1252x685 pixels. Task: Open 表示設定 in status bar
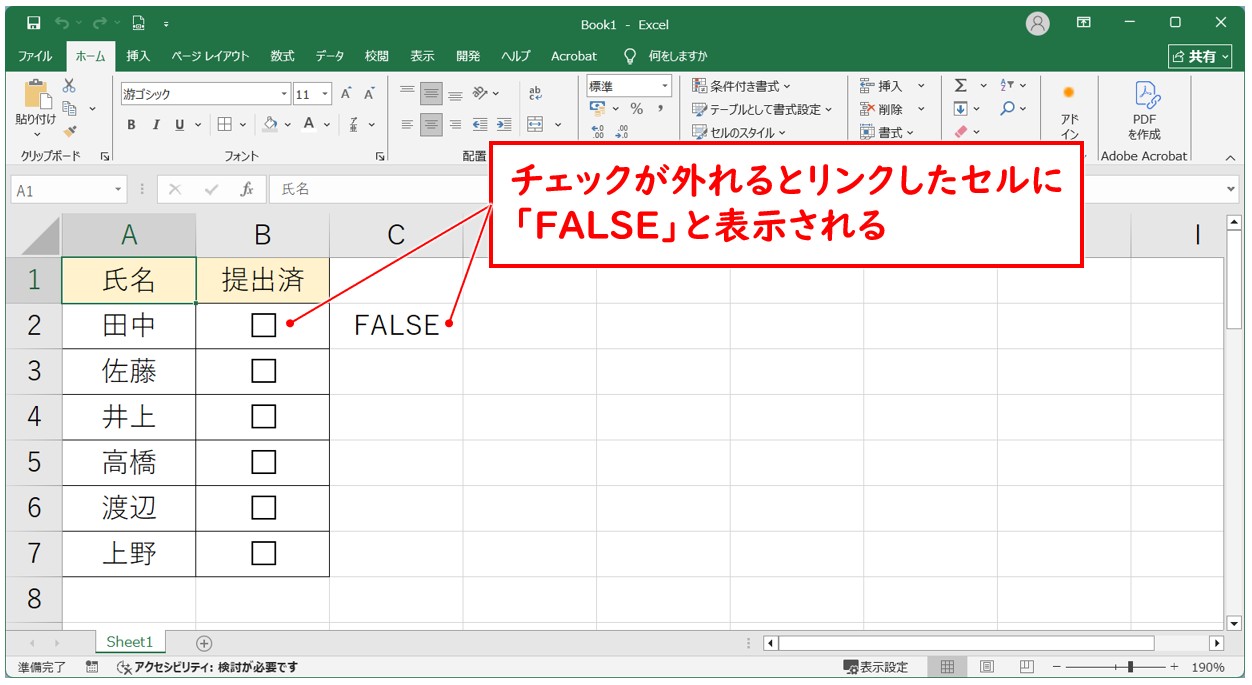tap(876, 667)
